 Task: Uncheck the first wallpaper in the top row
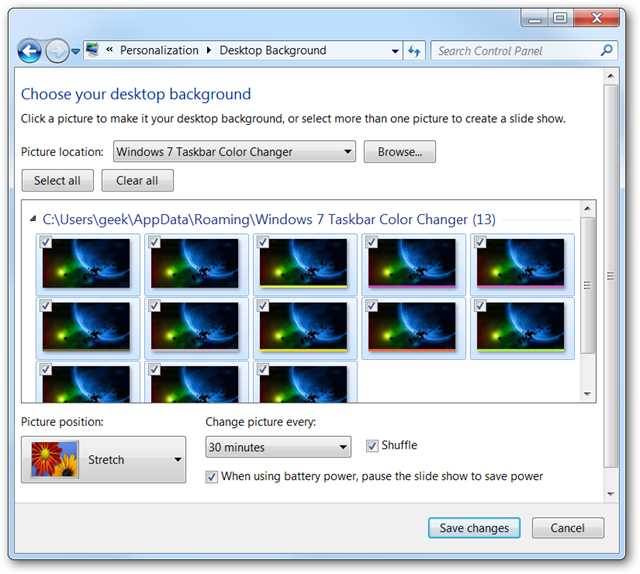[x=46, y=242]
